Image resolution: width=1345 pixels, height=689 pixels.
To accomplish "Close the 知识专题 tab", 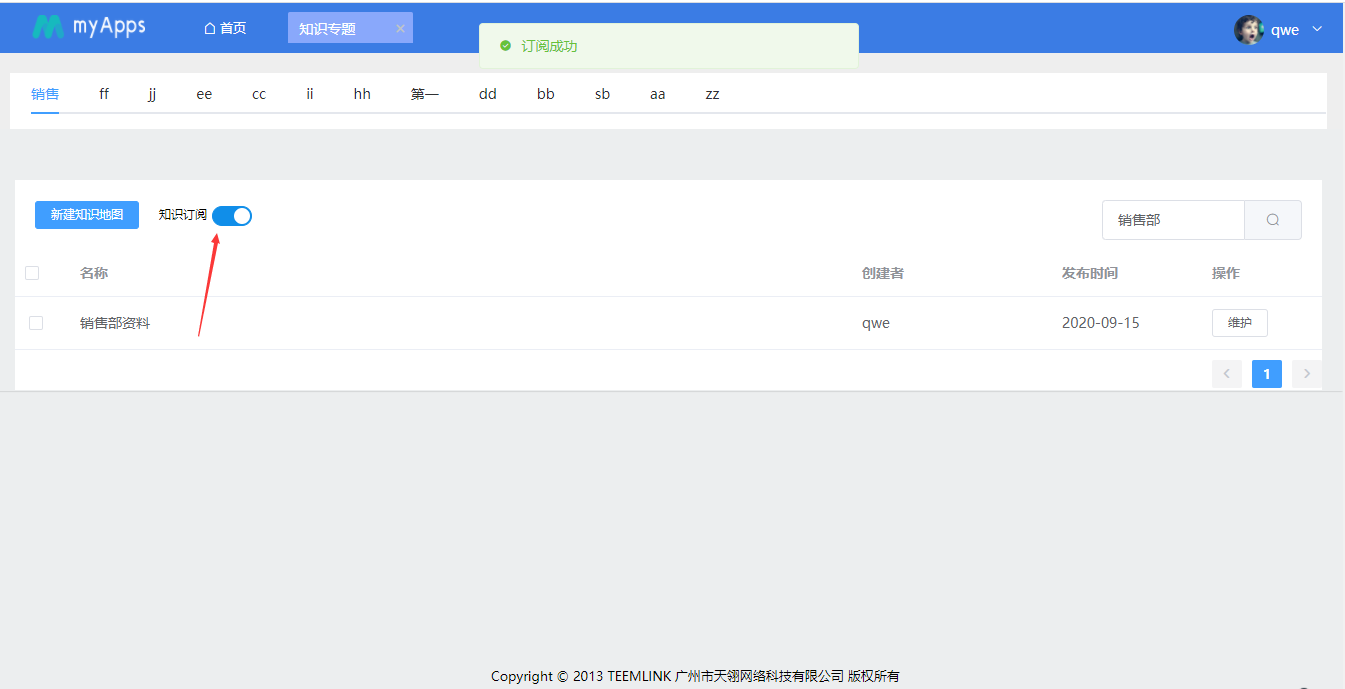I will (x=400, y=28).
